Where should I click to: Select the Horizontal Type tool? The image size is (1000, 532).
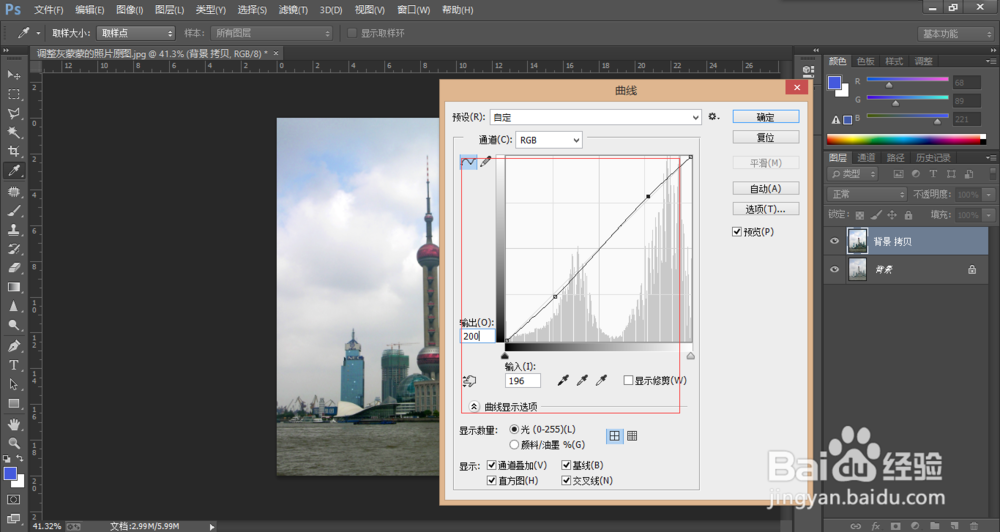click(x=13, y=365)
